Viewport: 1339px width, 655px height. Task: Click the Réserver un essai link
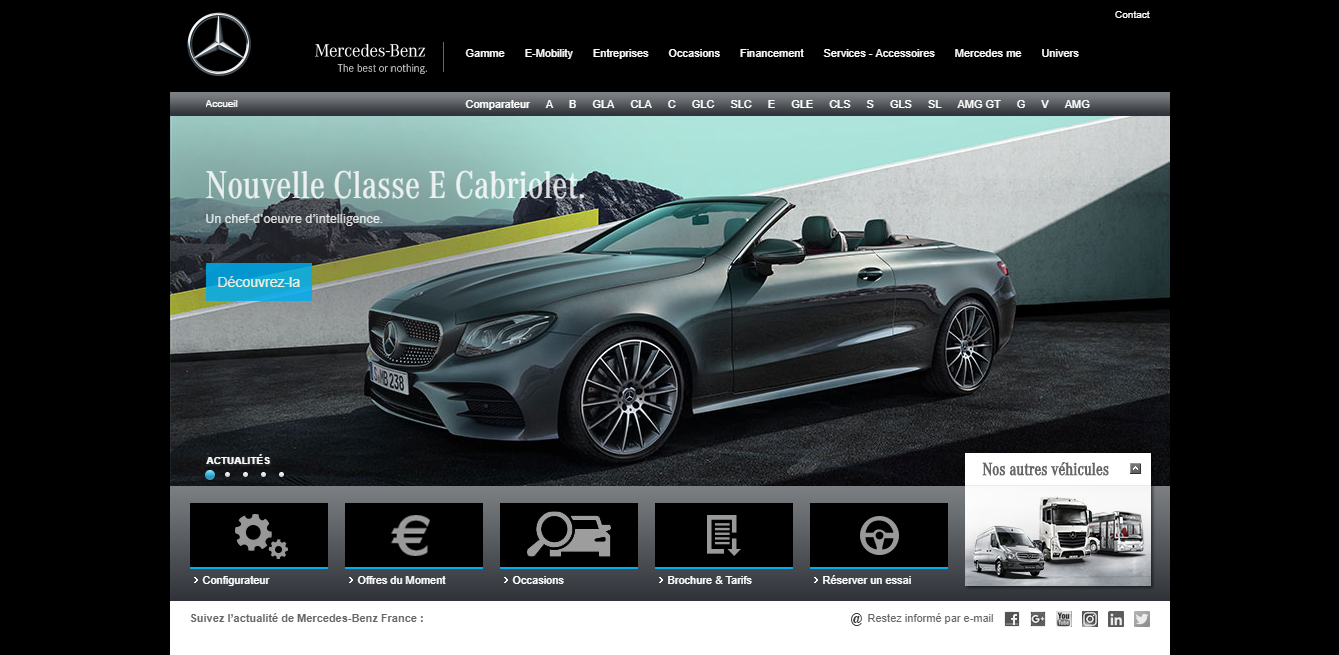(867, 580)
